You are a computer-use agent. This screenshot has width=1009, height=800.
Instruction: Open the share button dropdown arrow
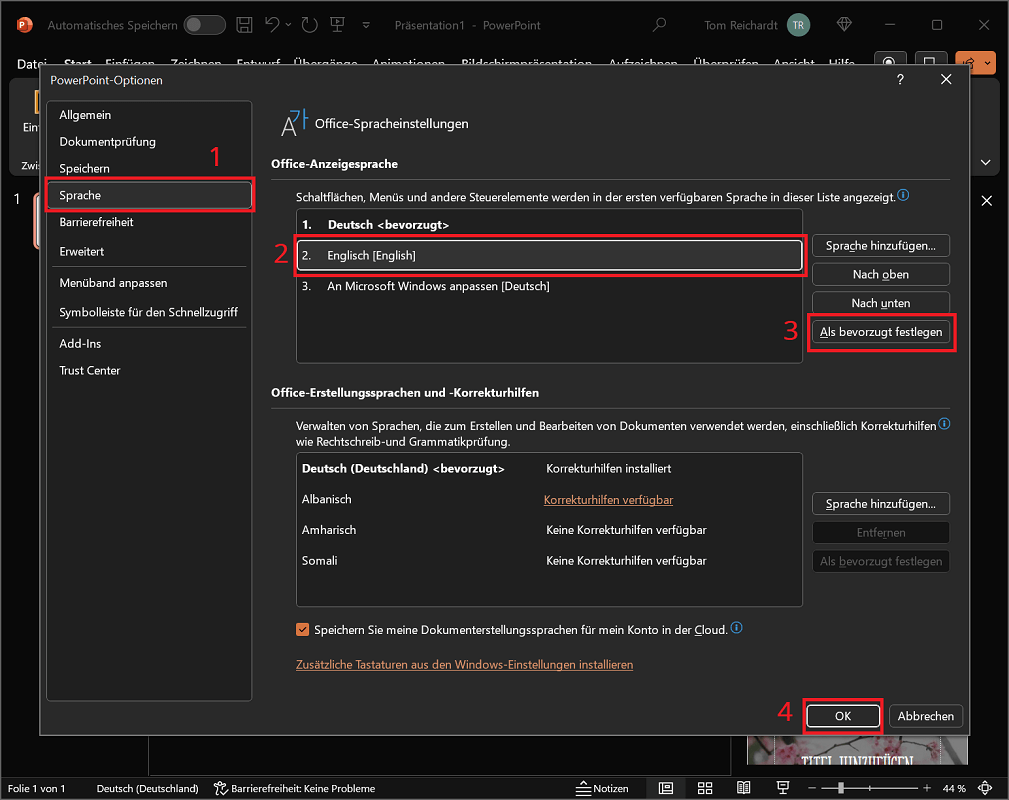click(988, 63)
